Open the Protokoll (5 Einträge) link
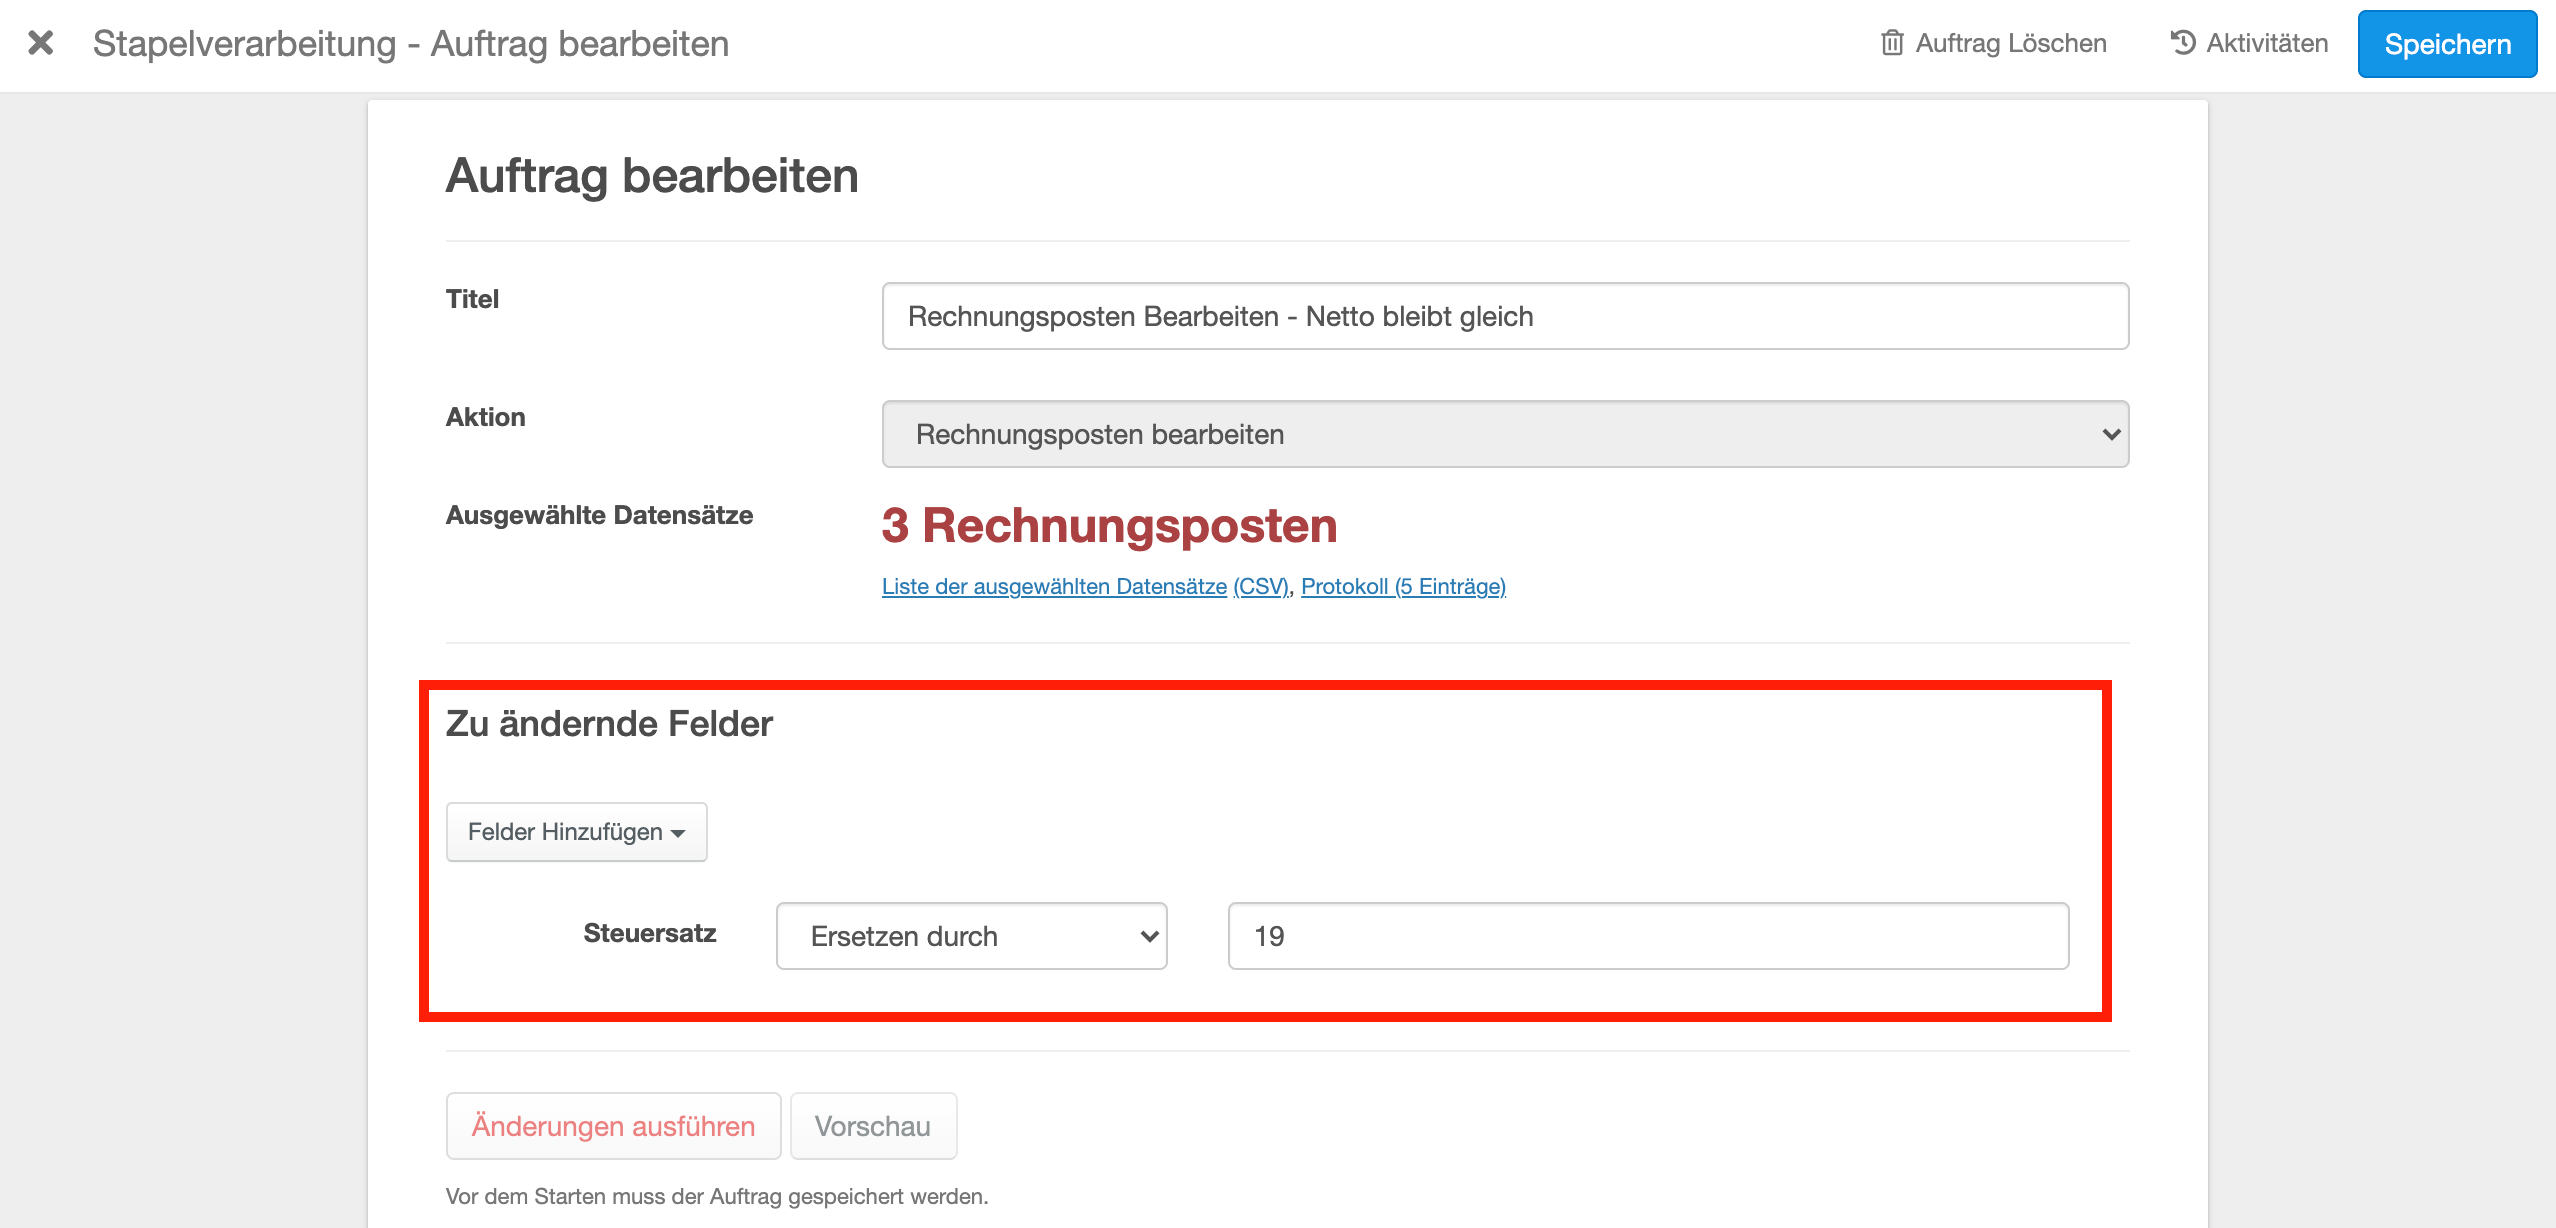This screenshot has width=2556, height=1228. pos(1402,586)
